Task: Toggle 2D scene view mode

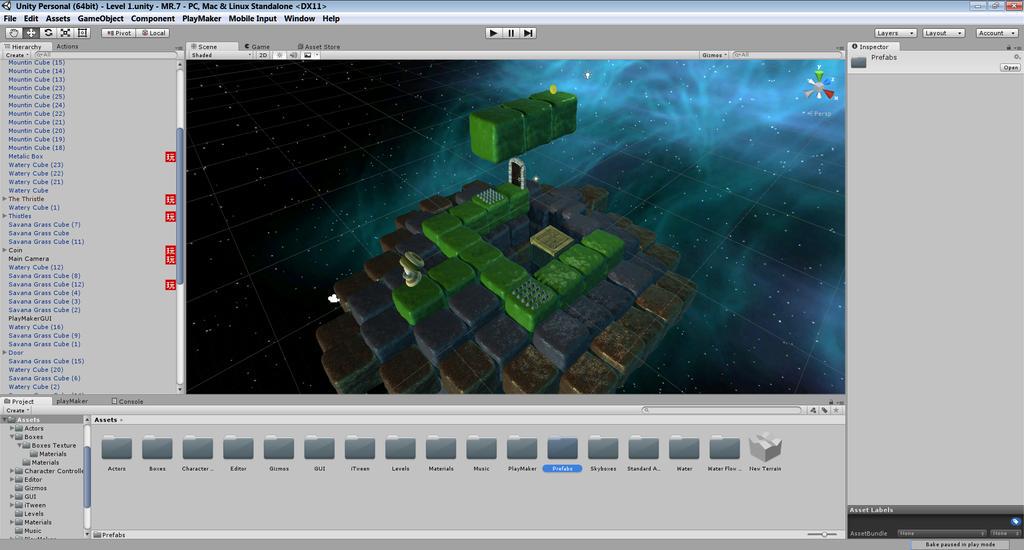Action: point(263,55)
